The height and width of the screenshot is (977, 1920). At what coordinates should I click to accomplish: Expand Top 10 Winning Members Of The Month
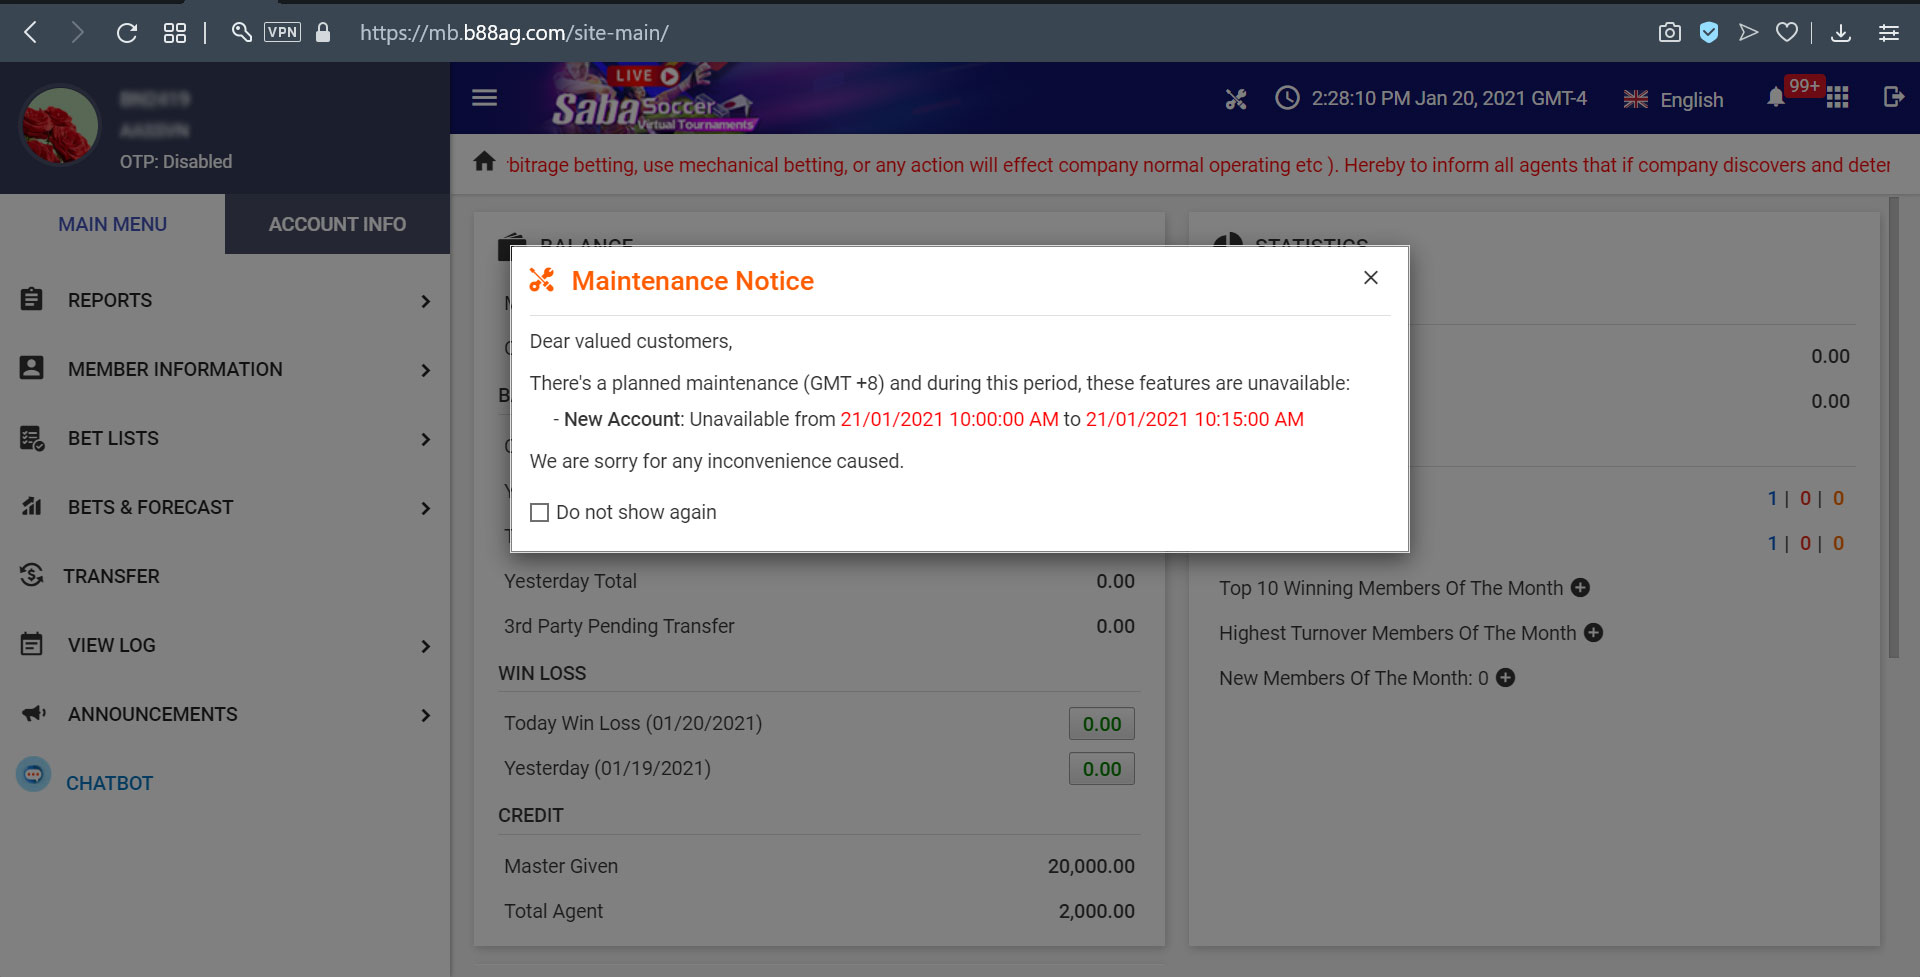pos(1580,588)
